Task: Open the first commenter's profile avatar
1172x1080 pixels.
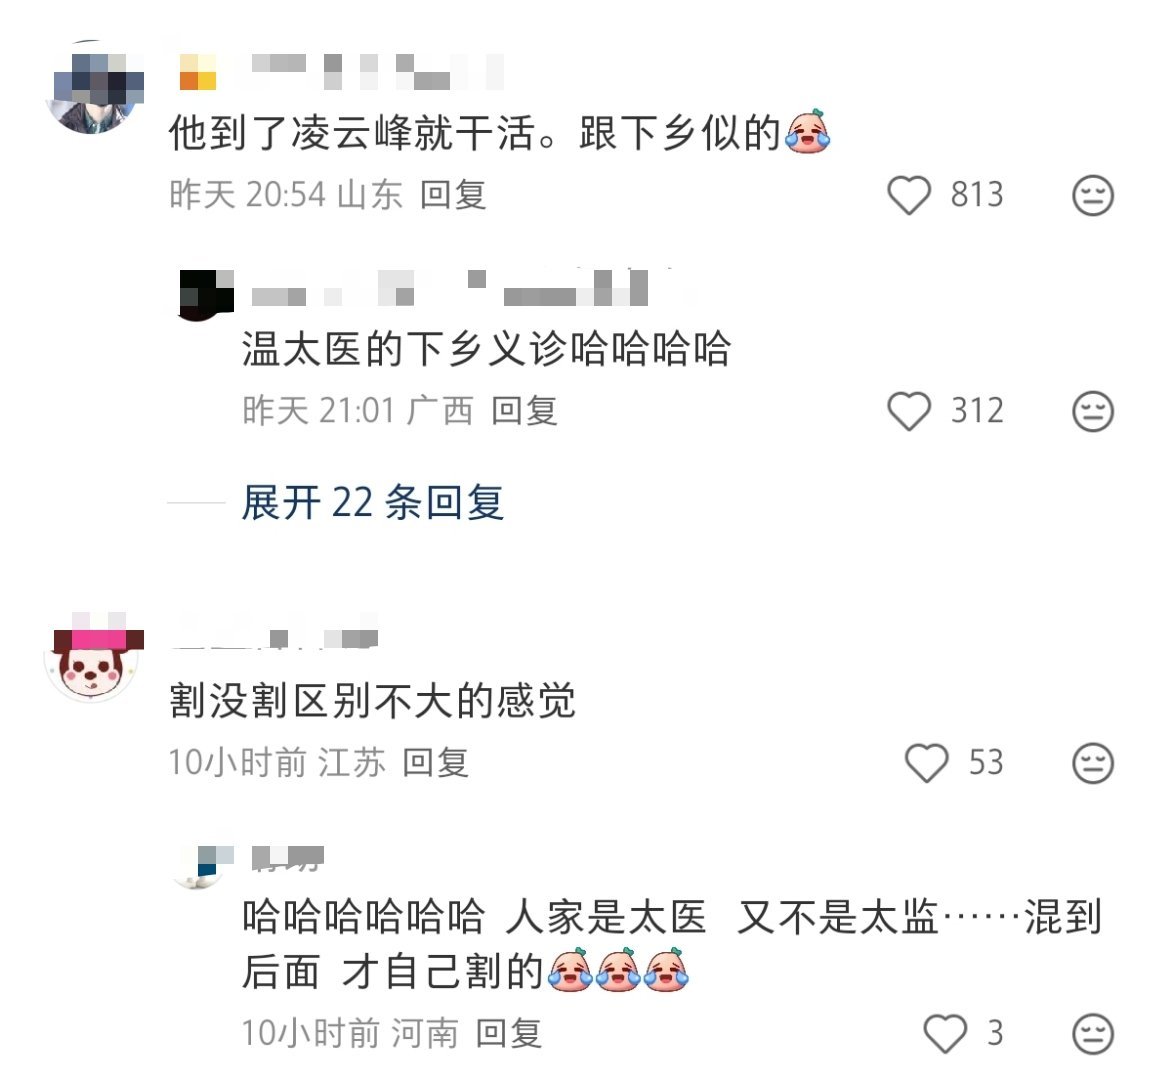Action: [94, 88]
